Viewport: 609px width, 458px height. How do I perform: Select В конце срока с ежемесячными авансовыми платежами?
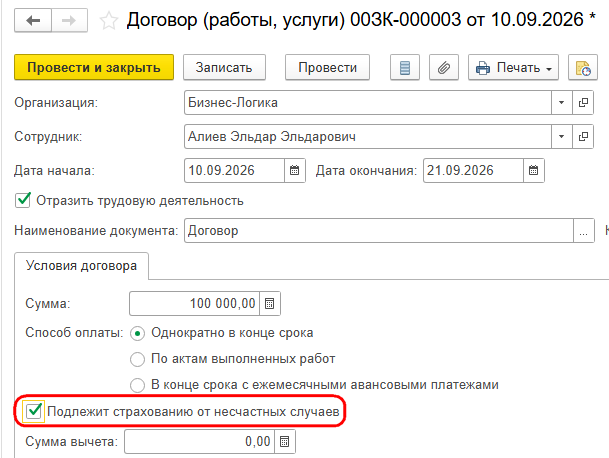tap(137, 385)
